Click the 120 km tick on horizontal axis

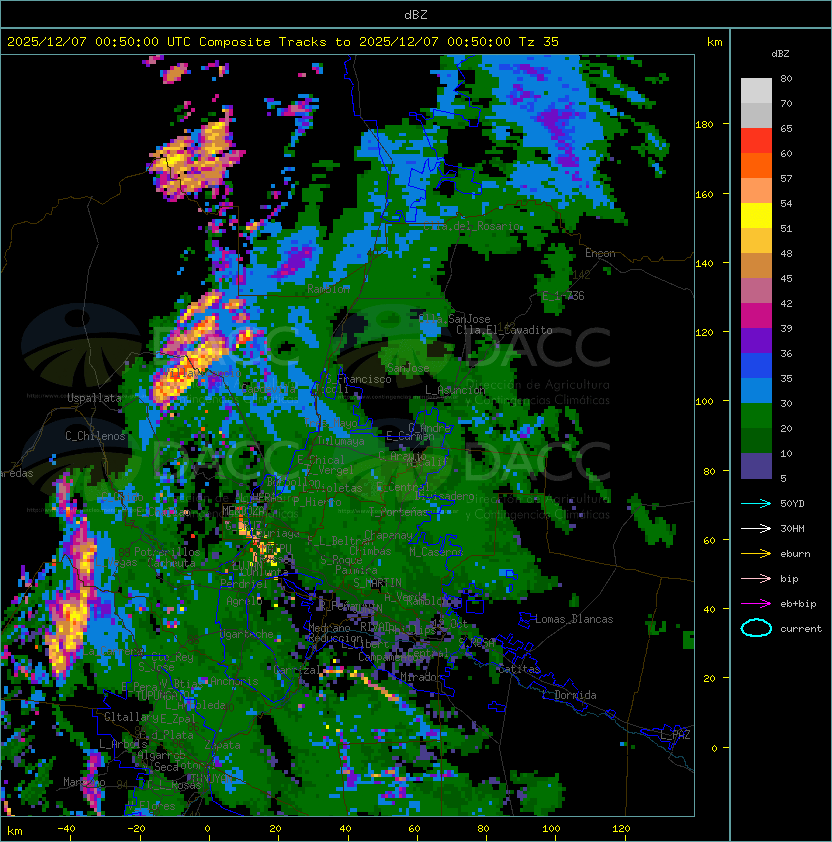[x=621, y=829]
